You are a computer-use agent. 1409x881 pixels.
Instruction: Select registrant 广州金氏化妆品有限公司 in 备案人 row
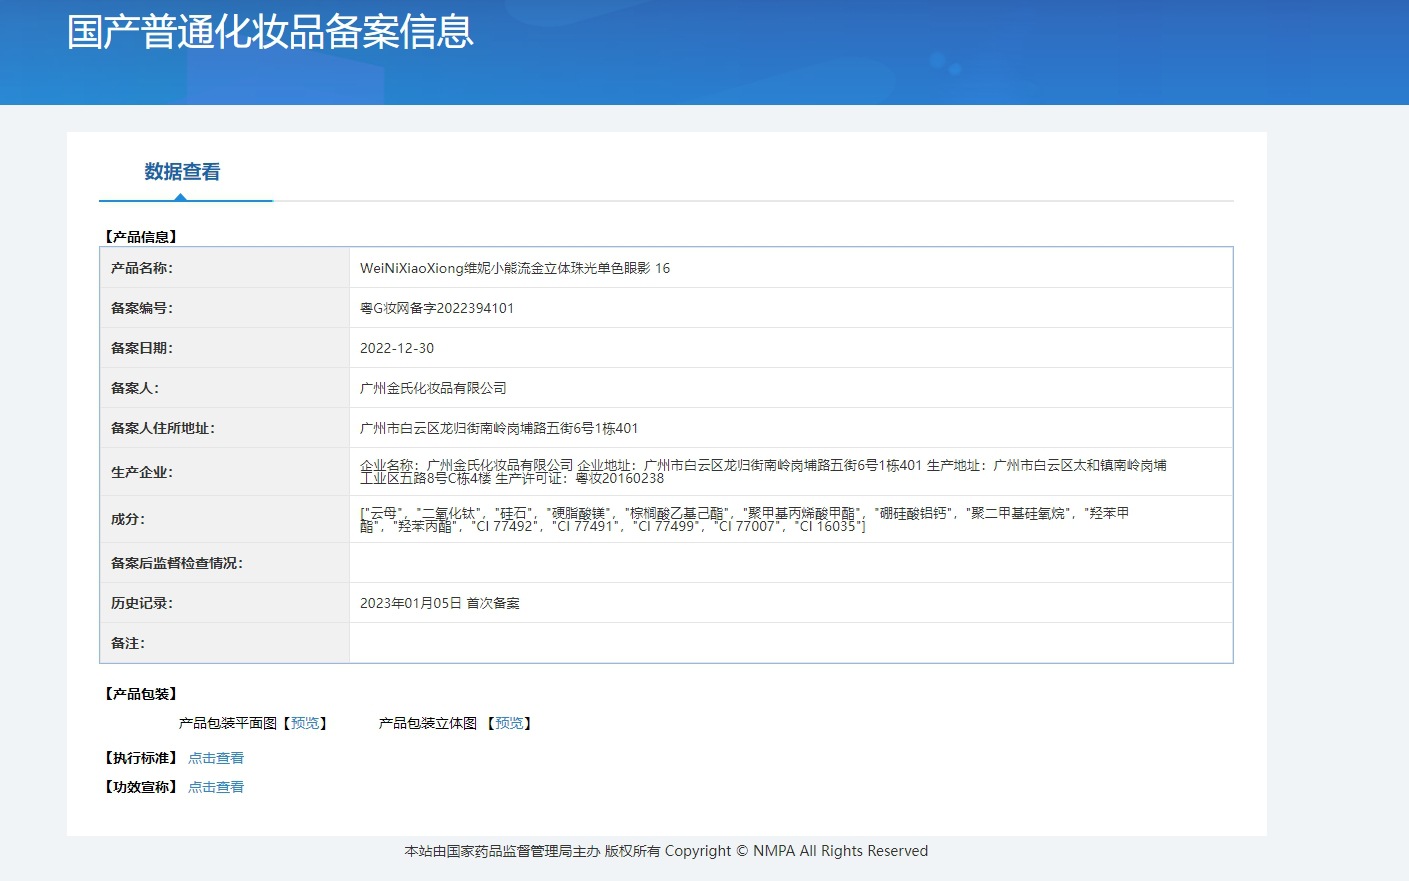tap(433, 388)
